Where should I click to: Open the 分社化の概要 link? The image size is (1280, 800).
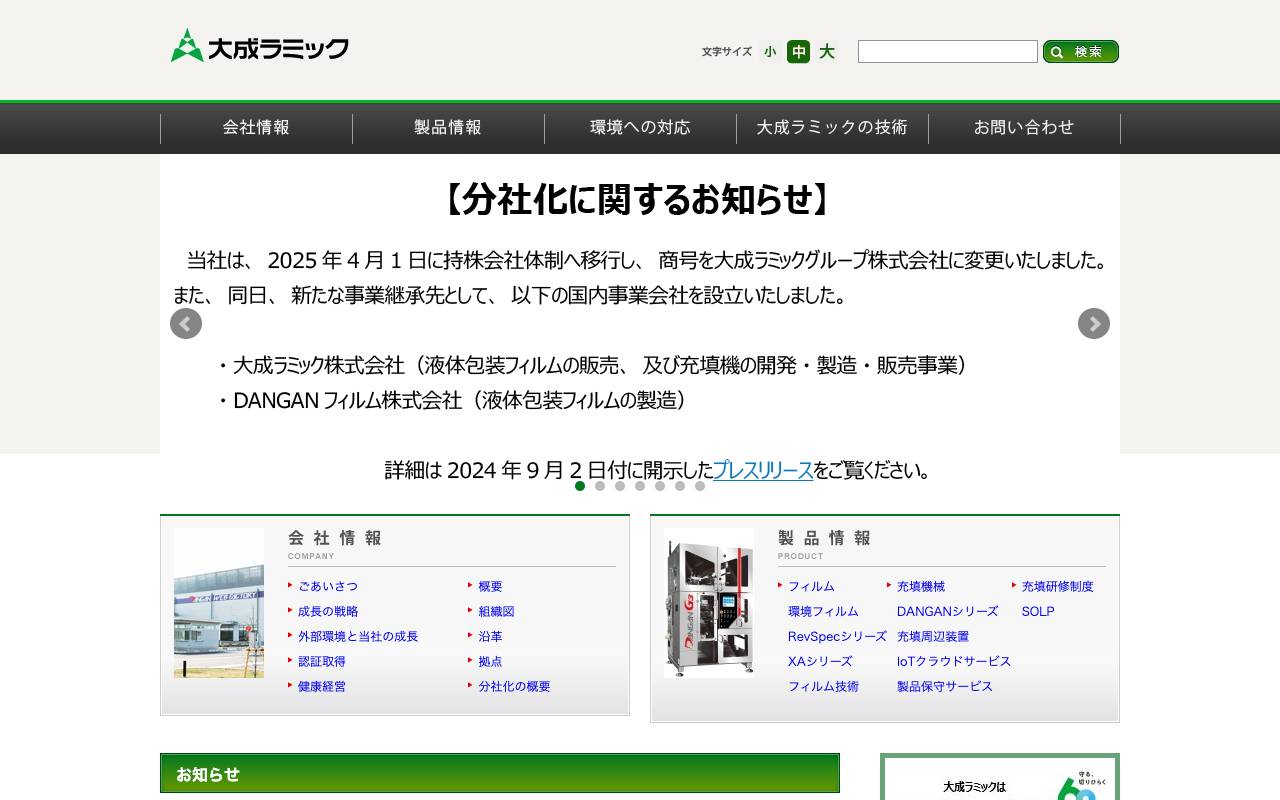pyautogui.click(x=514, y=686)
